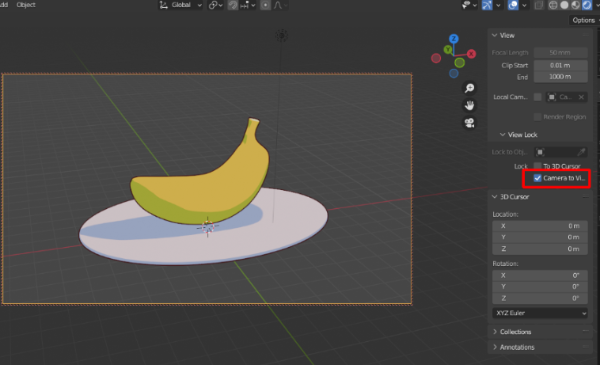This screenshot has height=365, width=600.
Task: Open the transform pivot point dropdown
Action: click(x=215, y=5)
